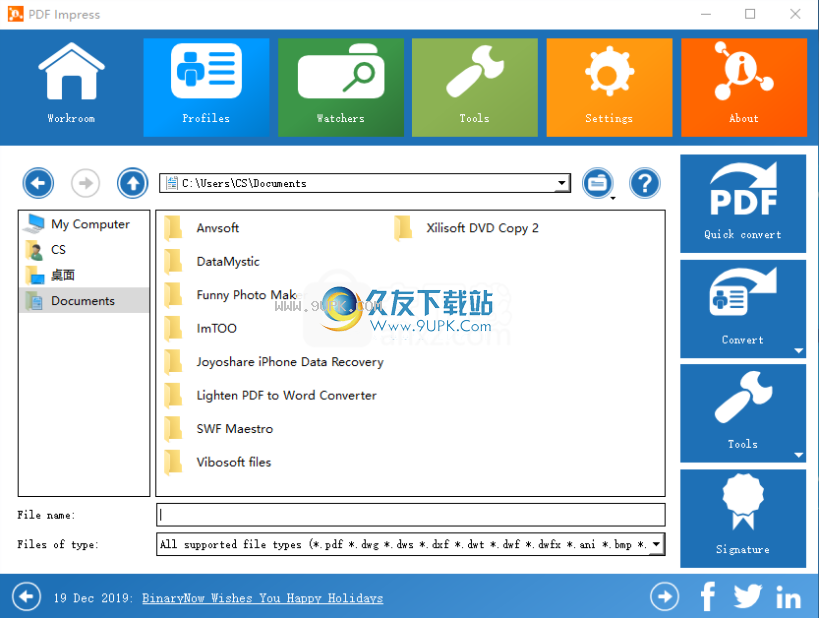Select the 桌面 desktop folder
The image size is (821, 618).
pos(84,275)
